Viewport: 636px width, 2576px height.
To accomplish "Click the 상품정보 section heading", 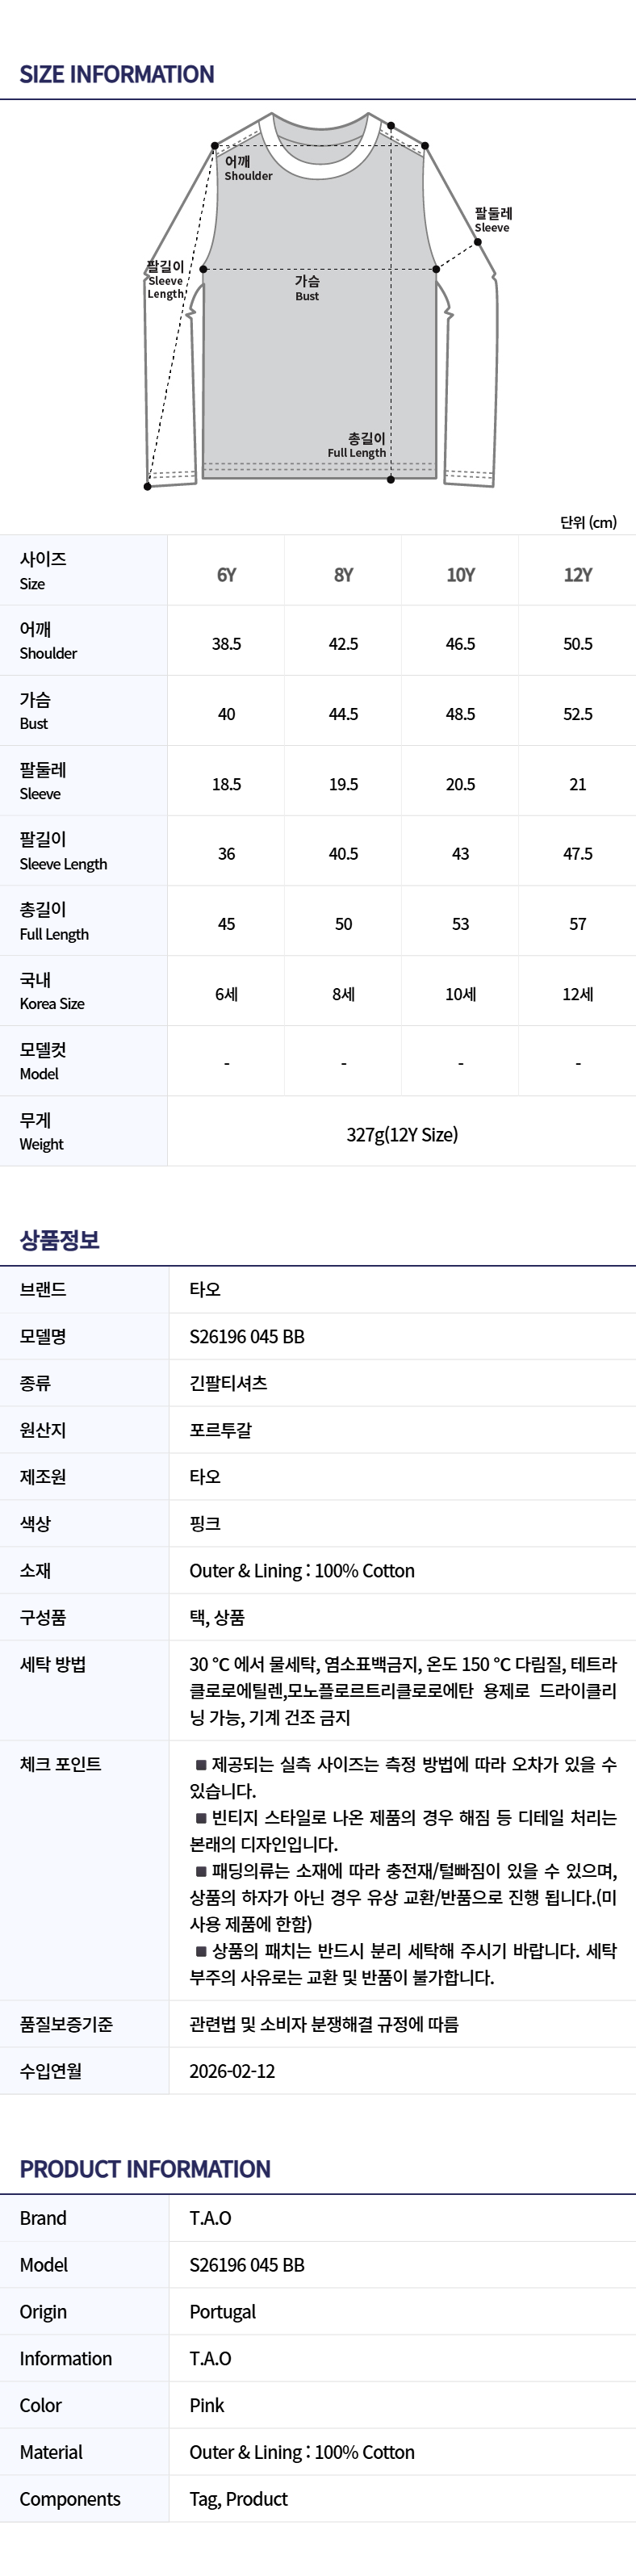I will pos(60,1240).
